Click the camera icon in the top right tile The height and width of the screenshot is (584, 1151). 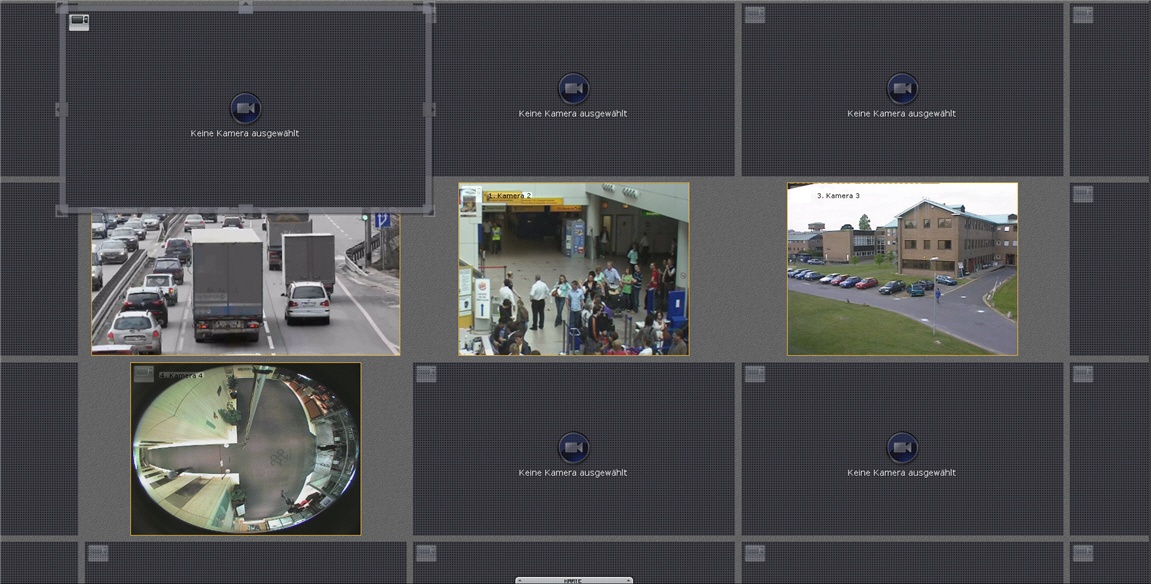pyautogui.click(x=902, y=88)
